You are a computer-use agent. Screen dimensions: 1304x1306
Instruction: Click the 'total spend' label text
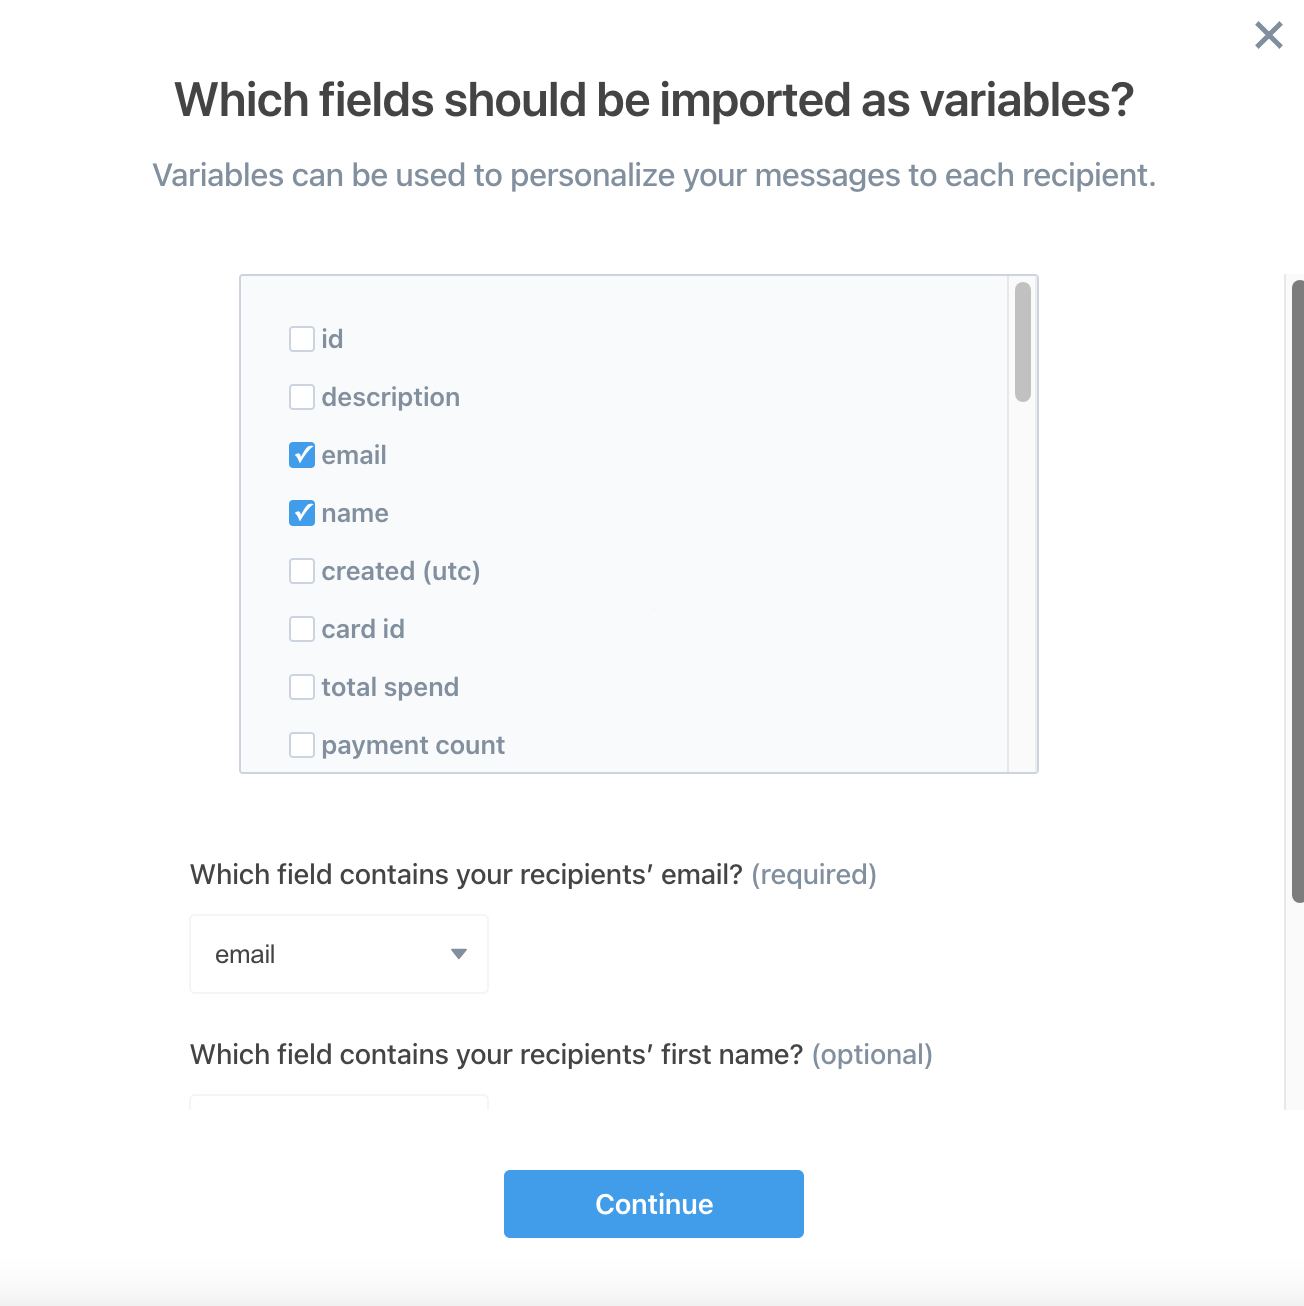coord(390,687)
